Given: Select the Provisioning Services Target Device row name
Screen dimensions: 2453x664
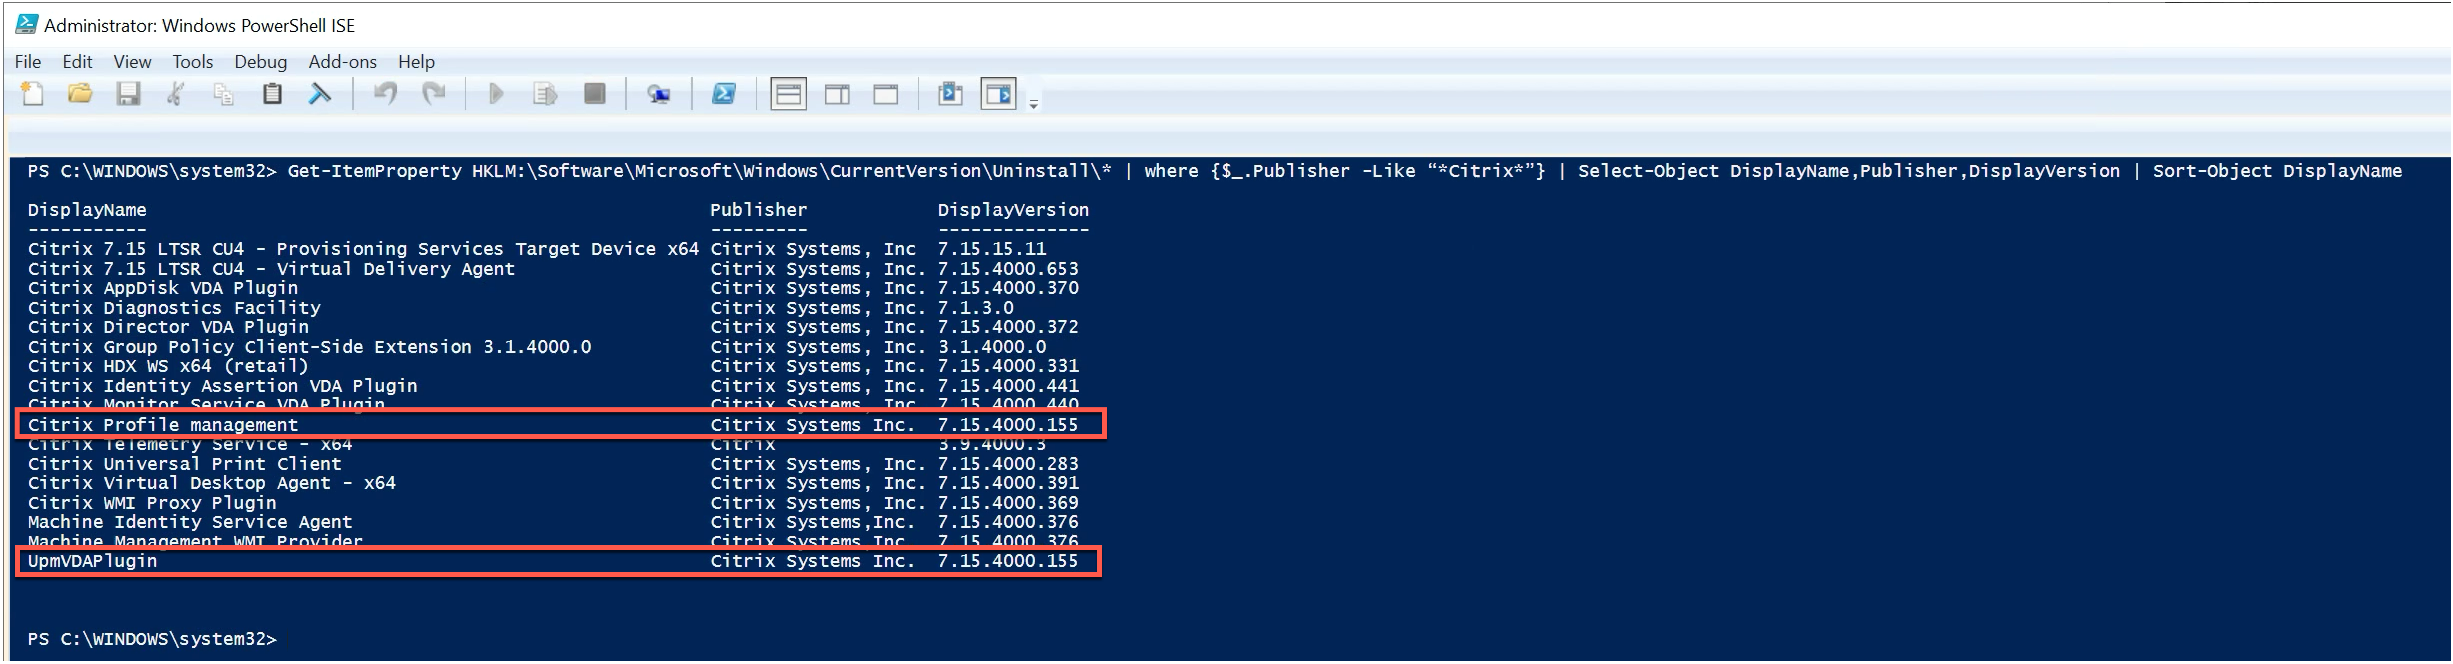Looking at the screenshot, I should [363, 249].
